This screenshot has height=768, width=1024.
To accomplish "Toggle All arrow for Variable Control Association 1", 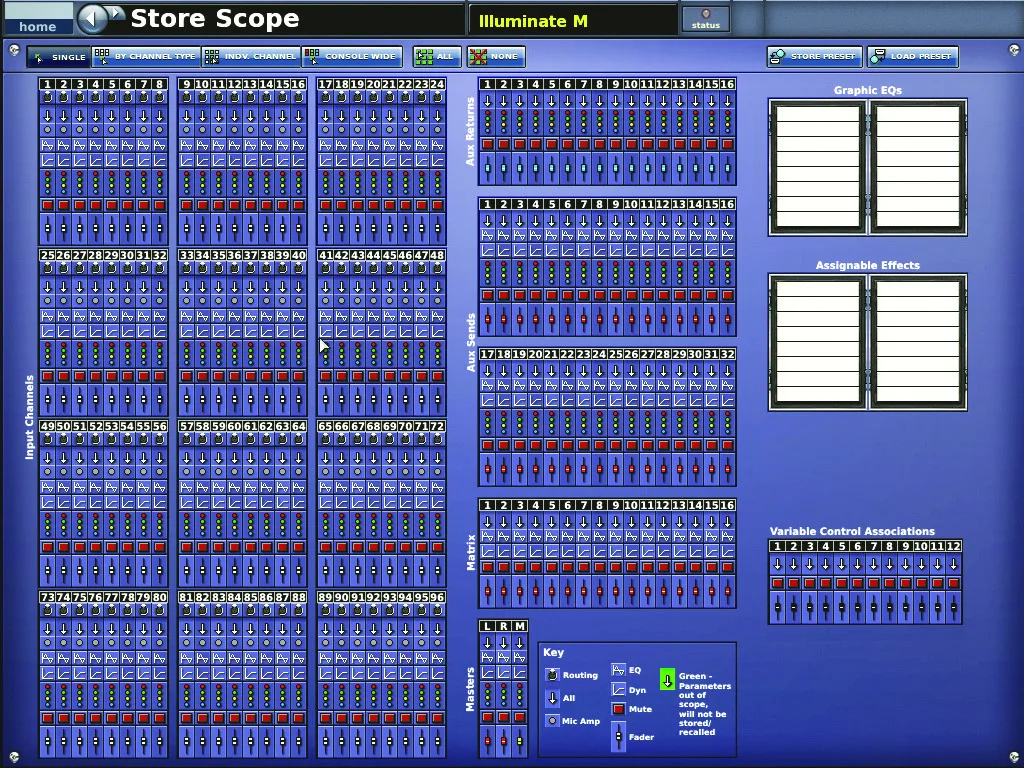I will pos(778,564).
